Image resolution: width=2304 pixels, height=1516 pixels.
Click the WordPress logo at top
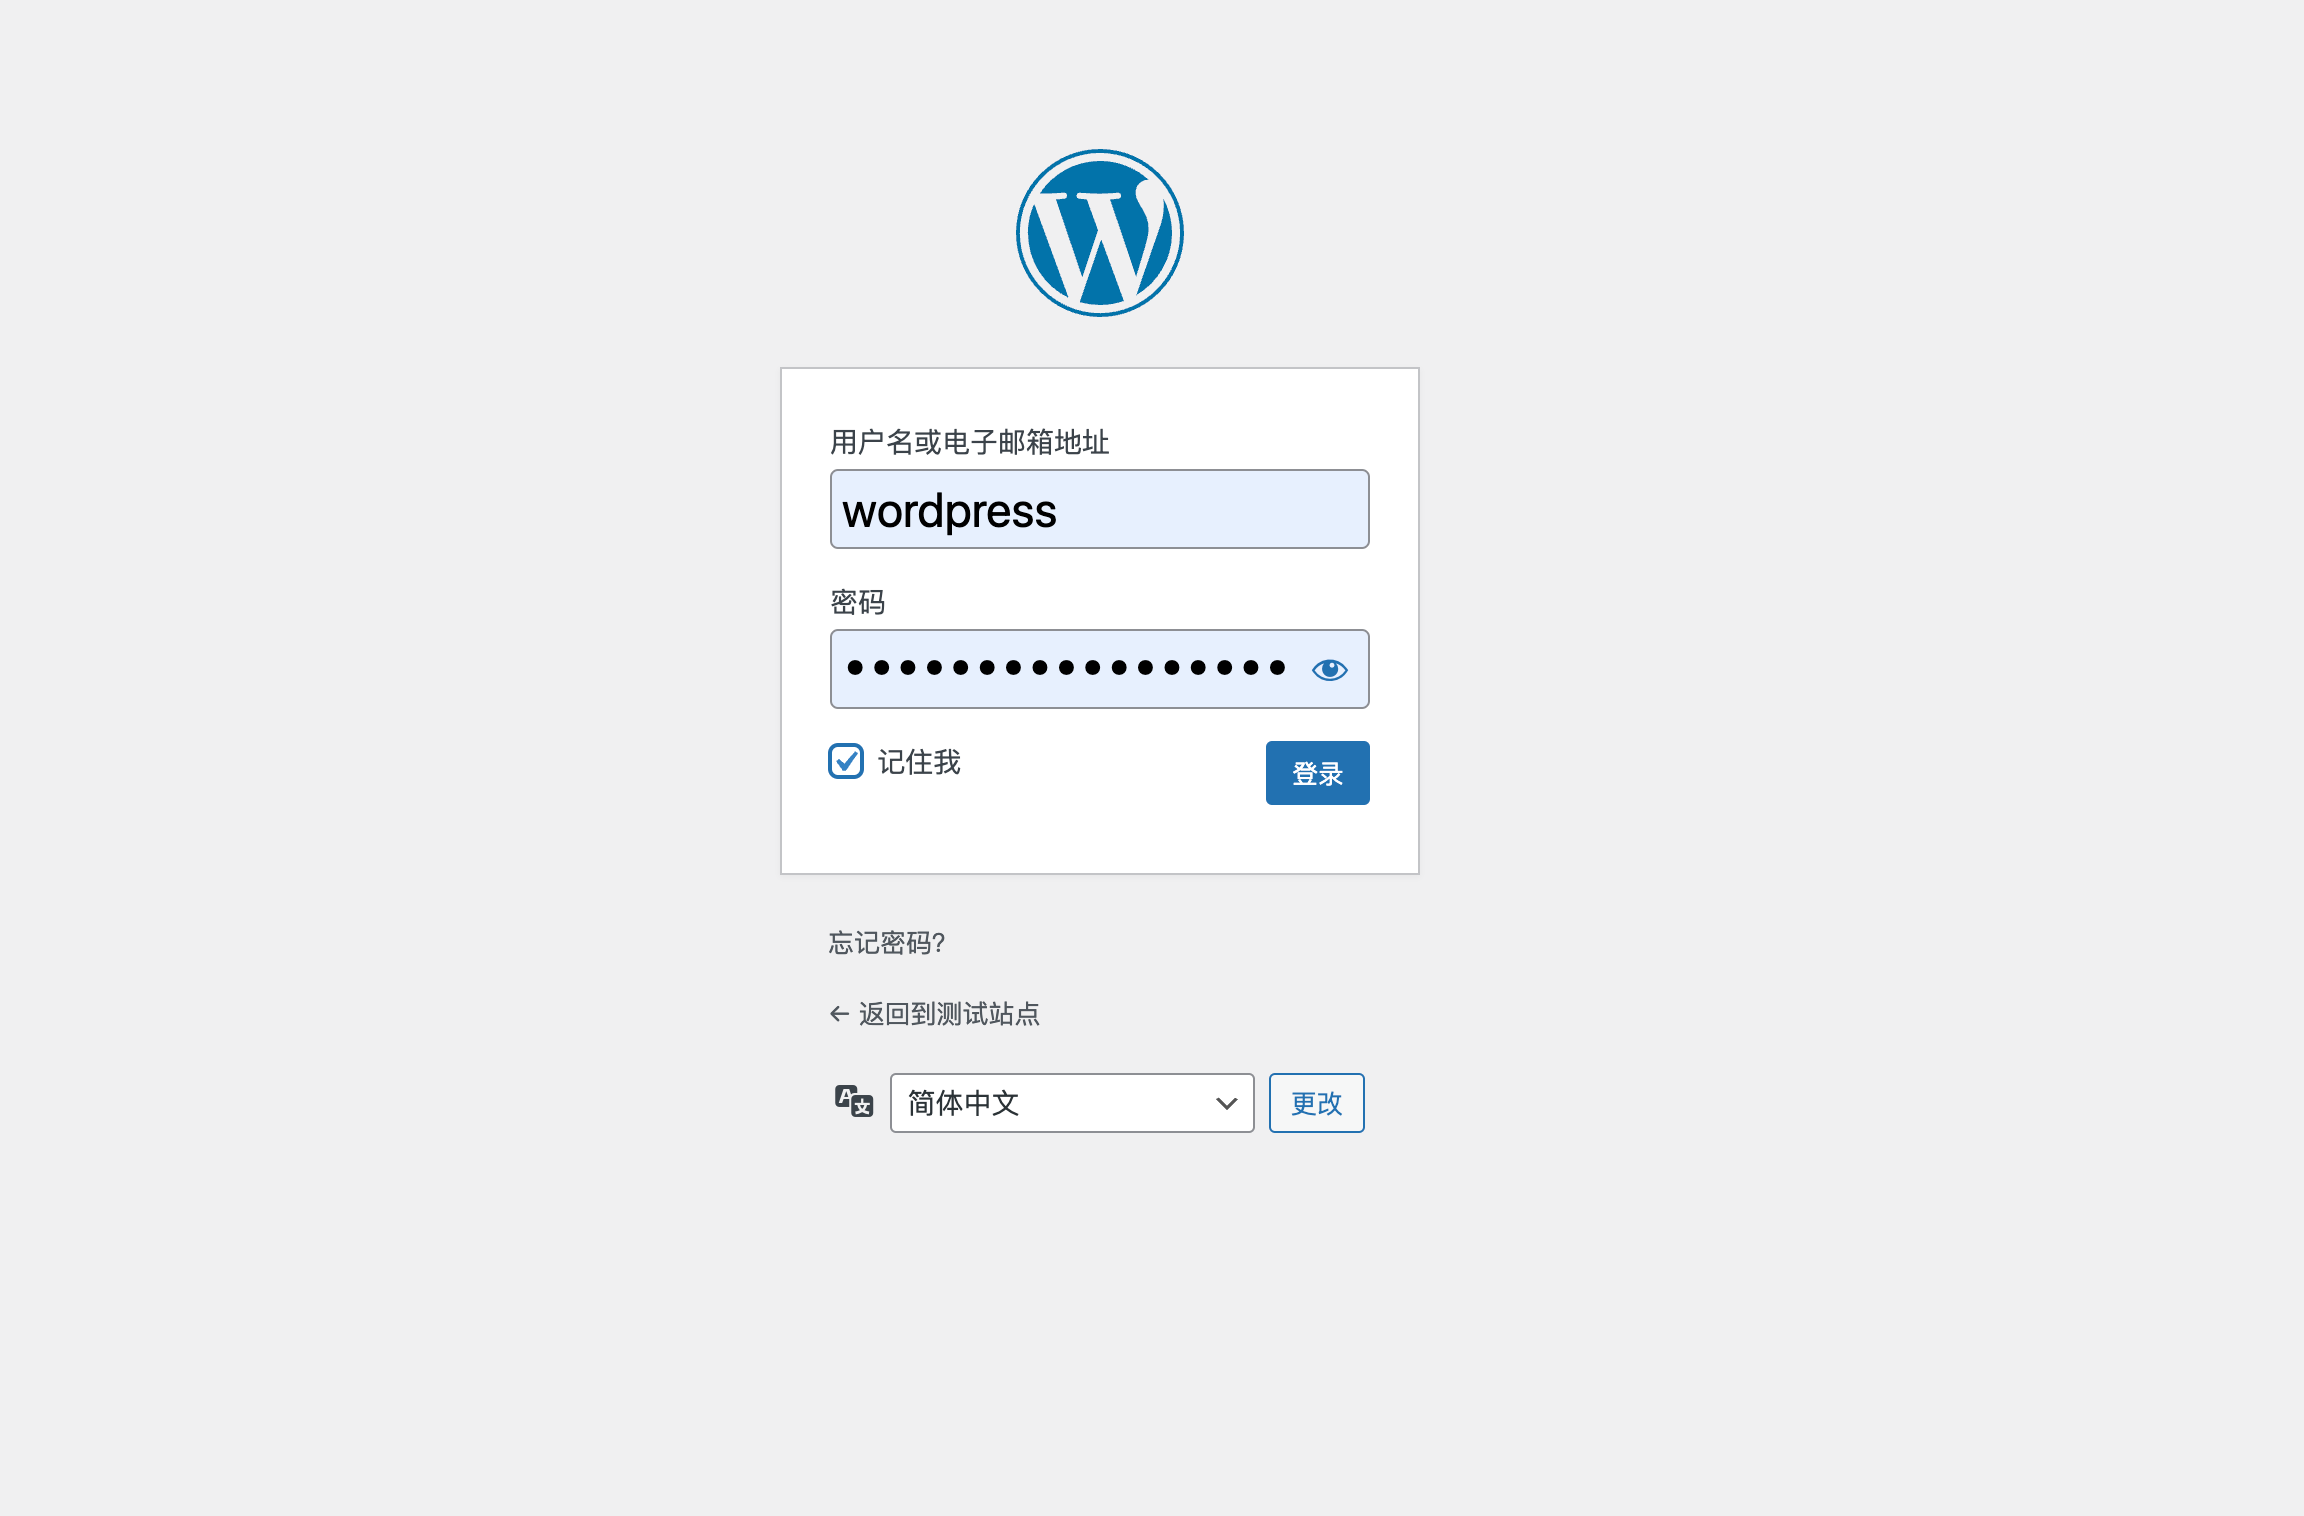[x=1100, y=233]
